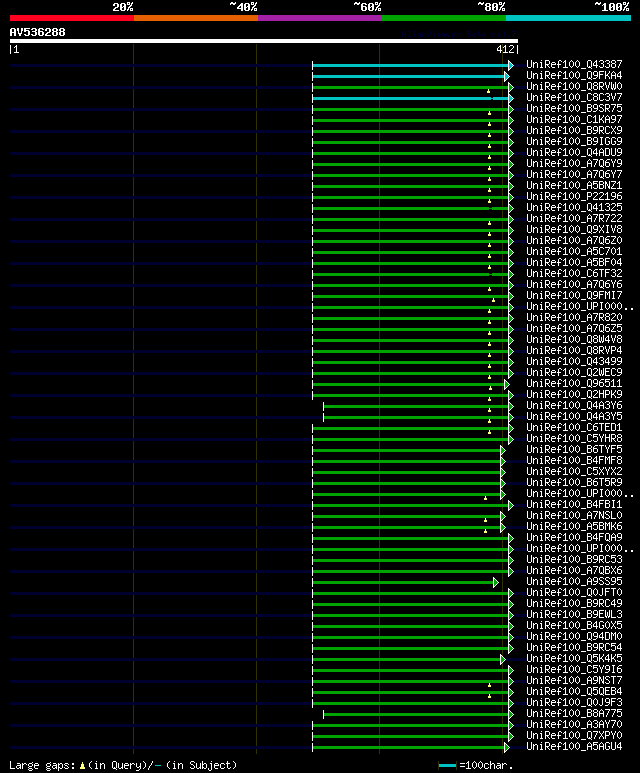The height and width of the screenshot is (773, 640).
Task: Click the green ~80% identity legend segment
Action: point(444,18)
